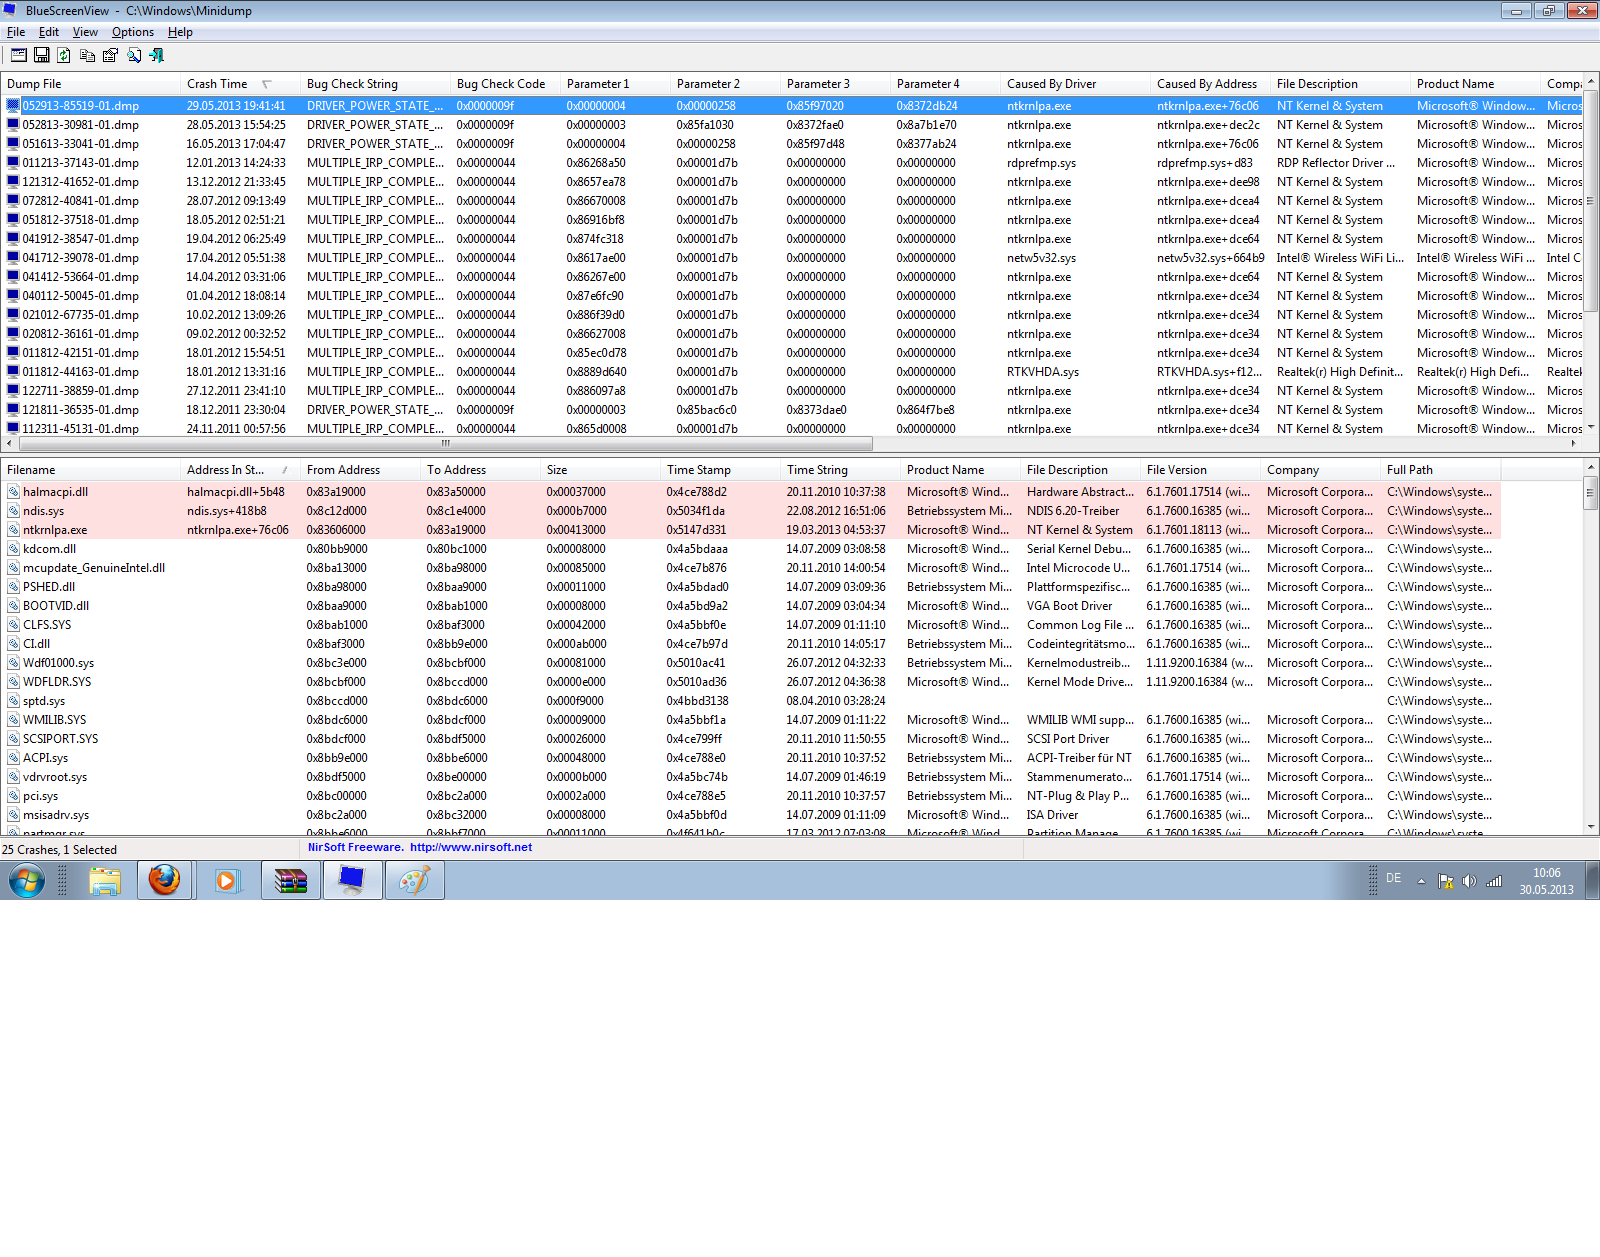Open the Options menu
This screenshot has height=1257, width=1600.
(133, 32)
